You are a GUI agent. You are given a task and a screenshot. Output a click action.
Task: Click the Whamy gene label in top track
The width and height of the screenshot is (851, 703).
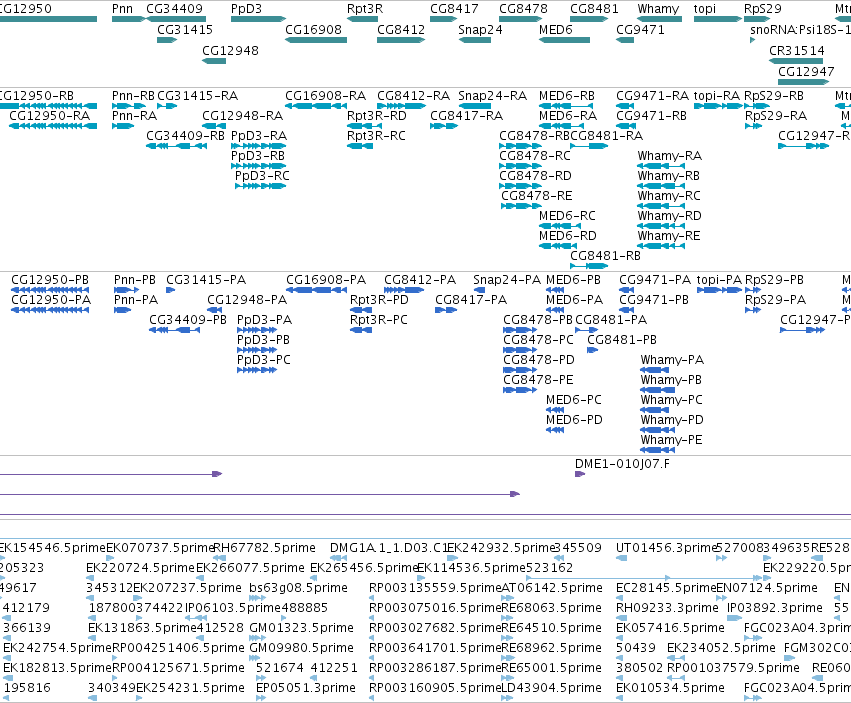tap(658, 9)
